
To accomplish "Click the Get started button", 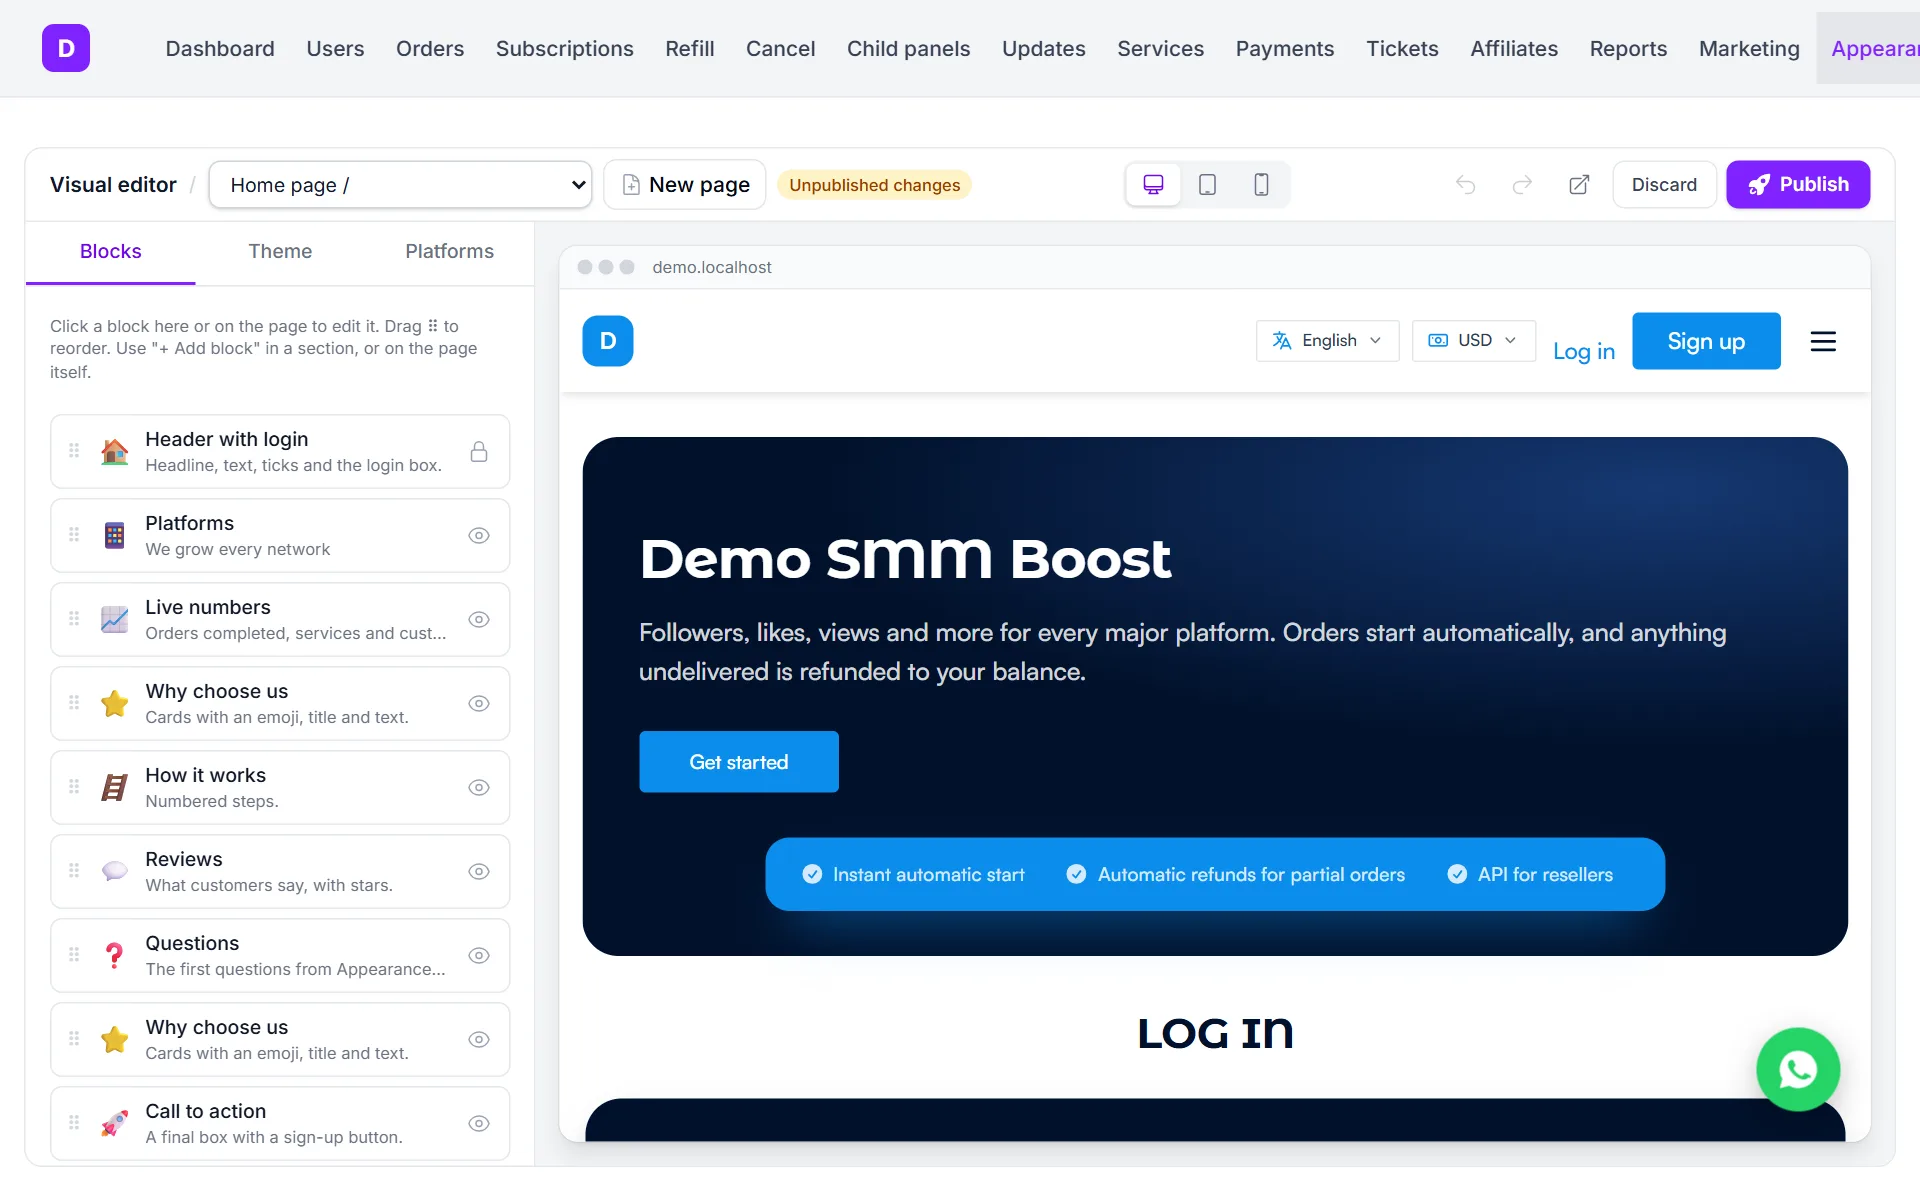I will pos(739,762).
